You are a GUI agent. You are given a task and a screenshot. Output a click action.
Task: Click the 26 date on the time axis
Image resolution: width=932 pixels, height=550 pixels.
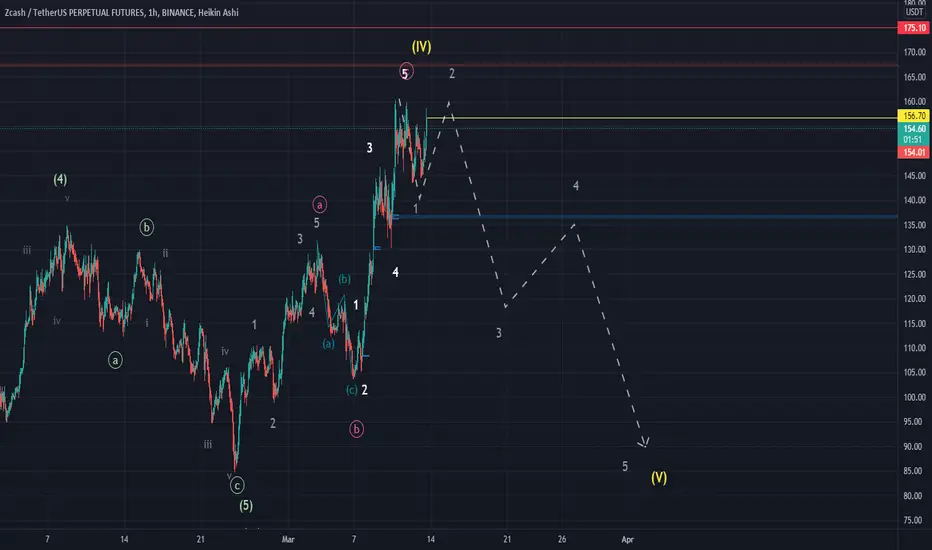[562, 539]
